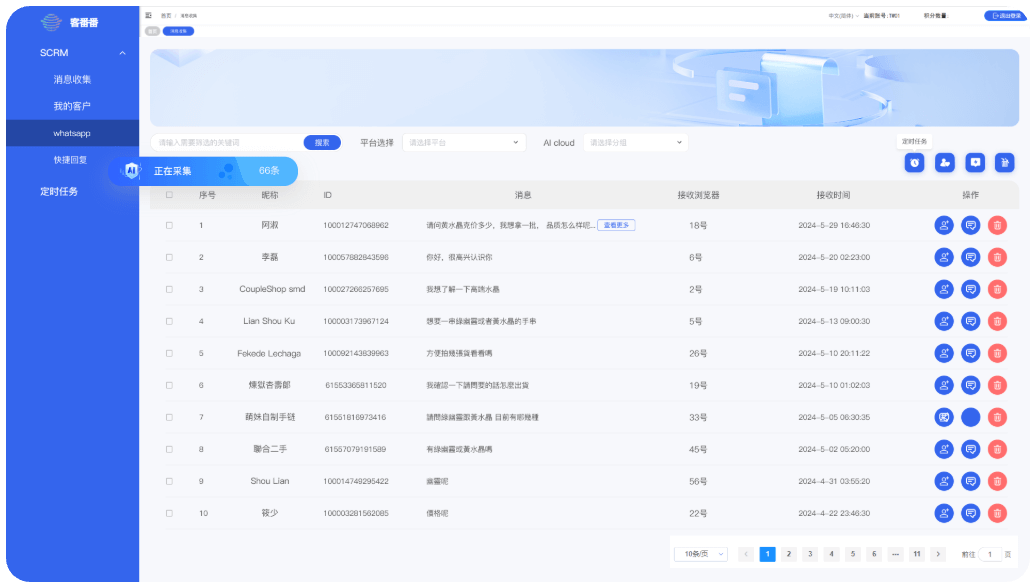1036x588 pixels.
Task: Click the keyword search input field
Action: [225, 143]
